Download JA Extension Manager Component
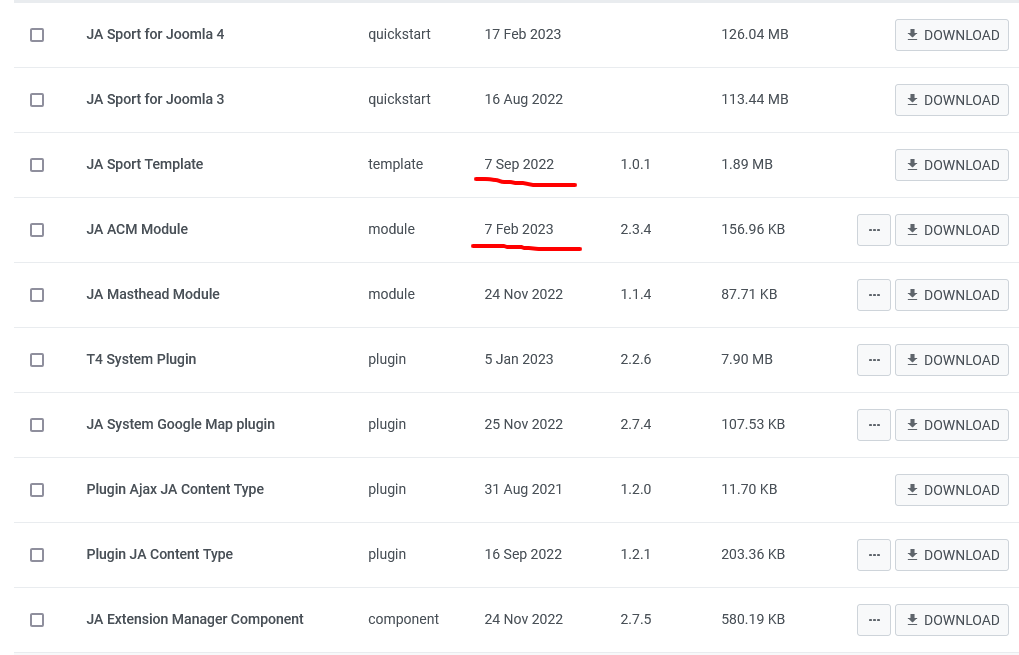 click(951, 620)
